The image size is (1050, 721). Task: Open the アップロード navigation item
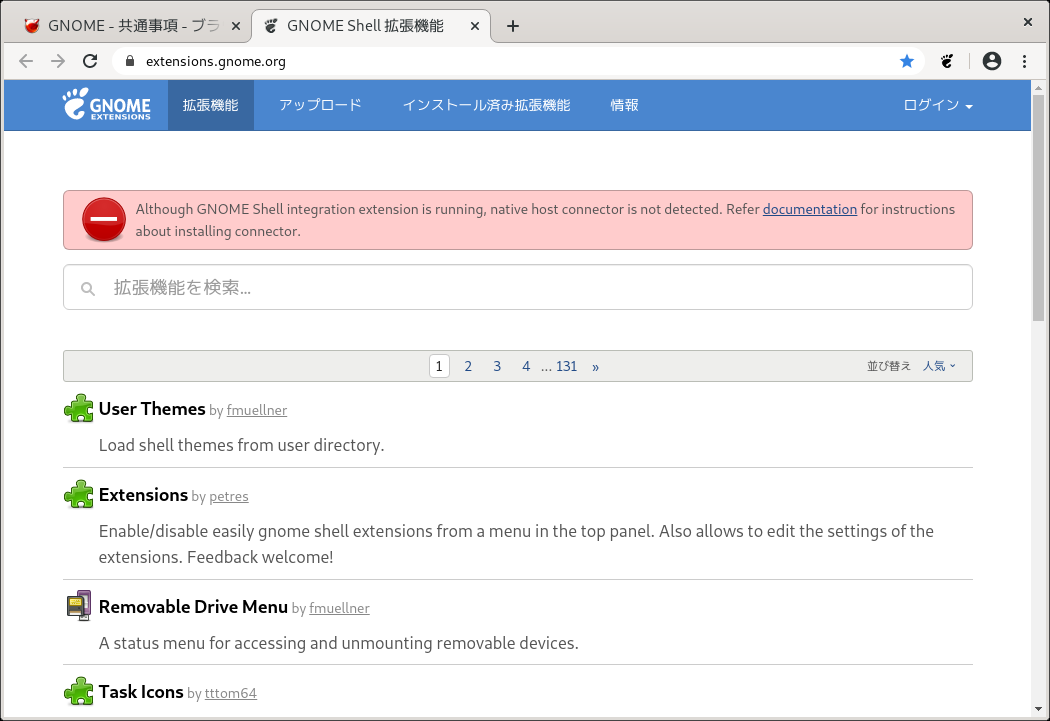tap(320, 105)
